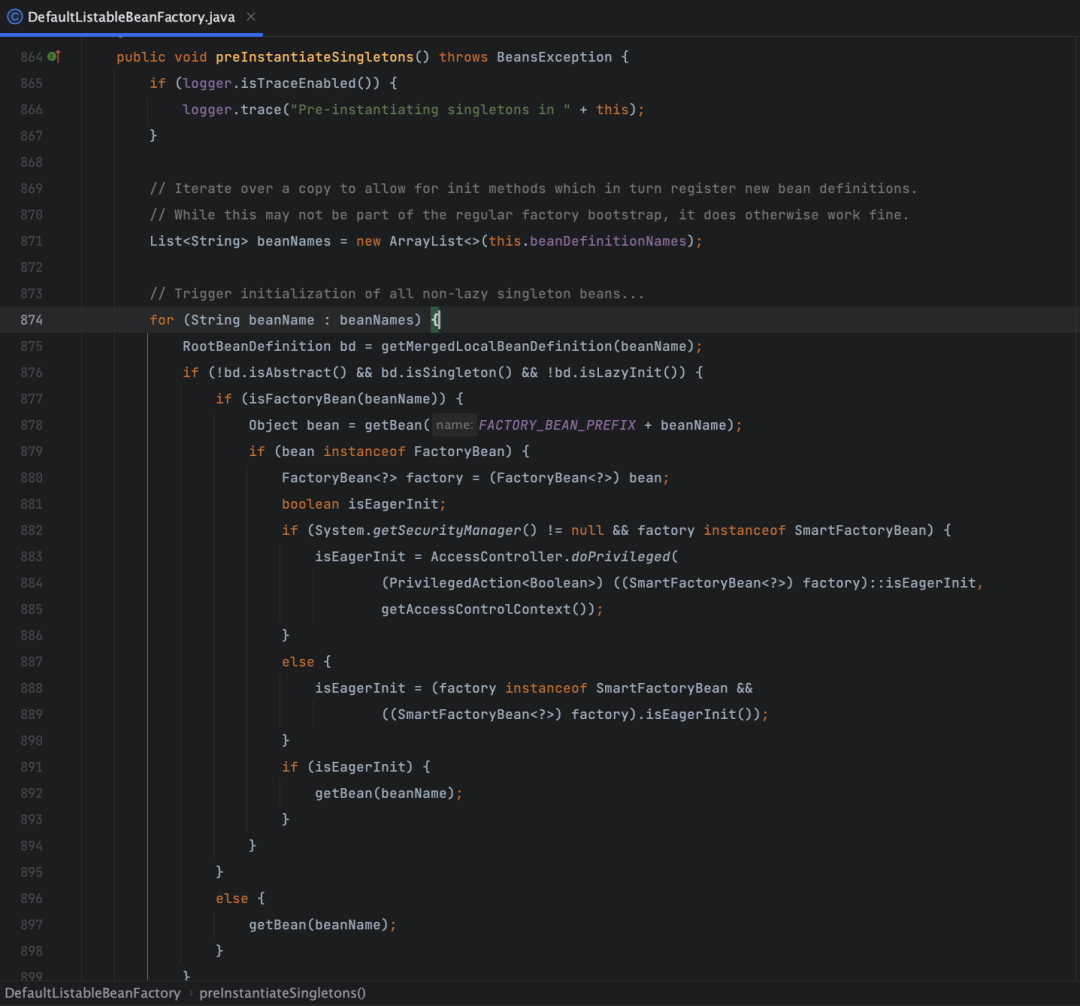This screenshot has width=1080, height=1006.
Task: Click the Java class icon in the file tab
Action: click(15, 17)
